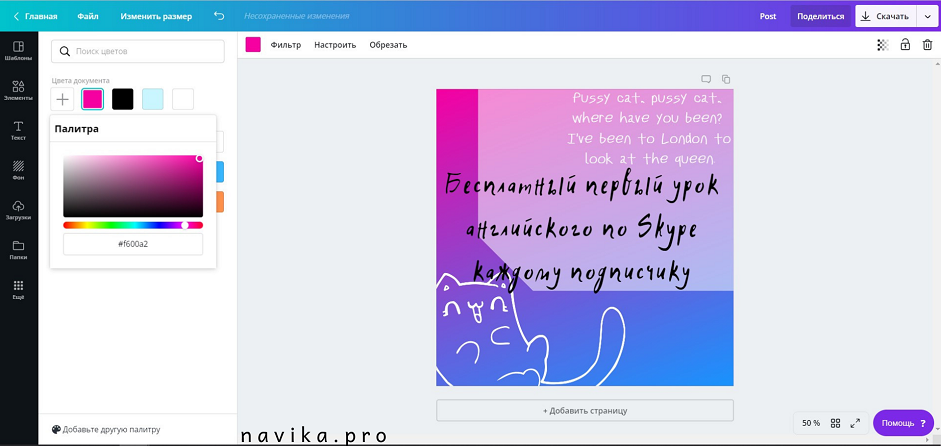Open the Файл menu
This screenshot has width=941, height=446.
click(x=88, y=16)
